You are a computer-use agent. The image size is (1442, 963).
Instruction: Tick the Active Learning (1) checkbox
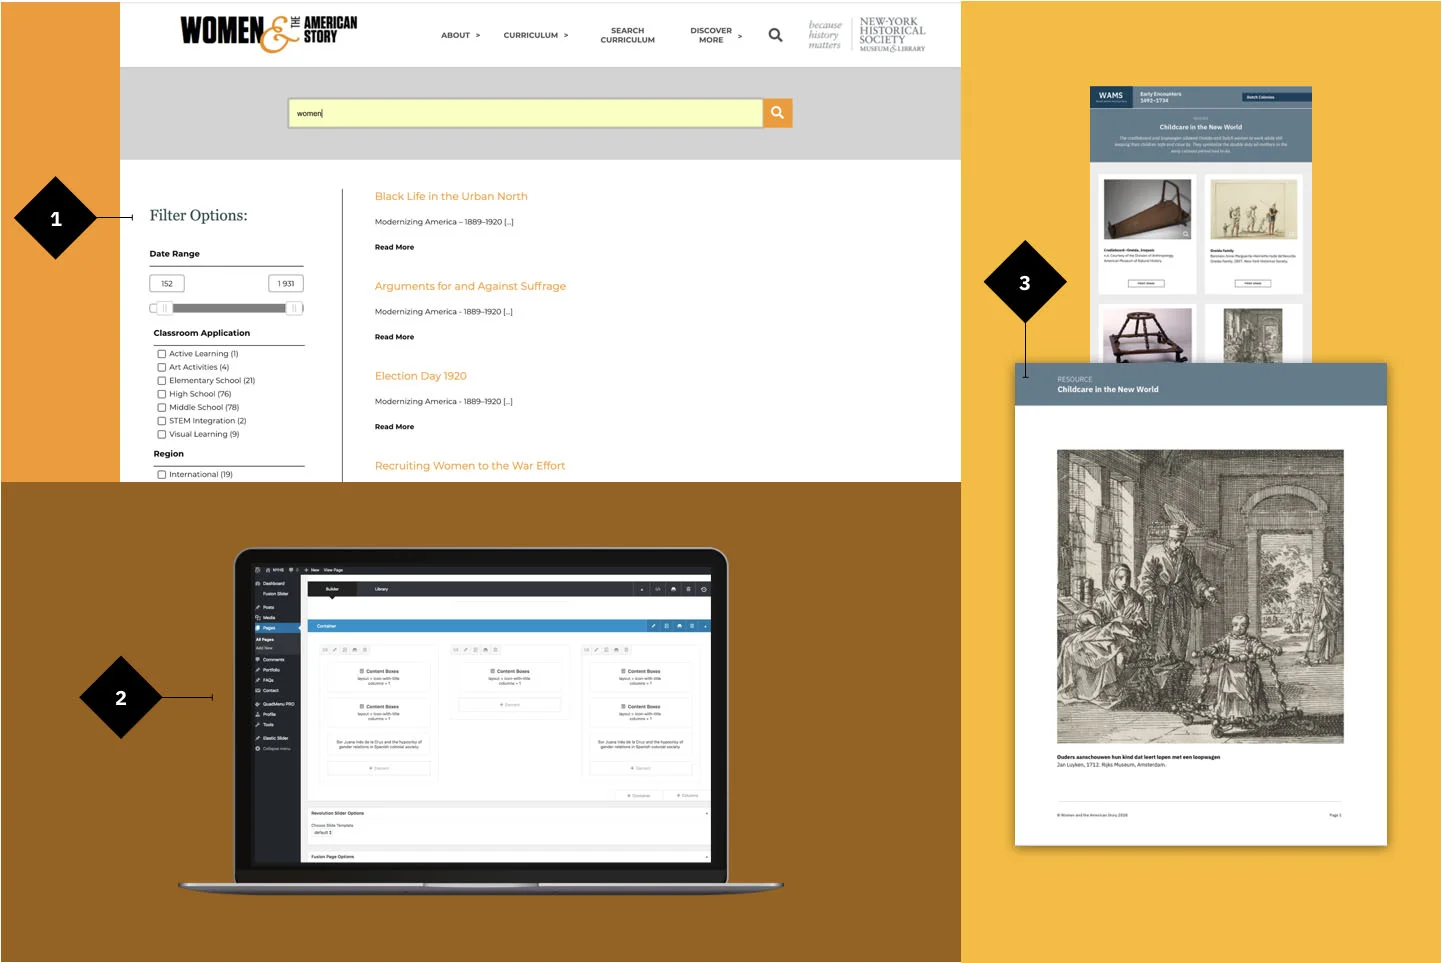click(161, 354)
